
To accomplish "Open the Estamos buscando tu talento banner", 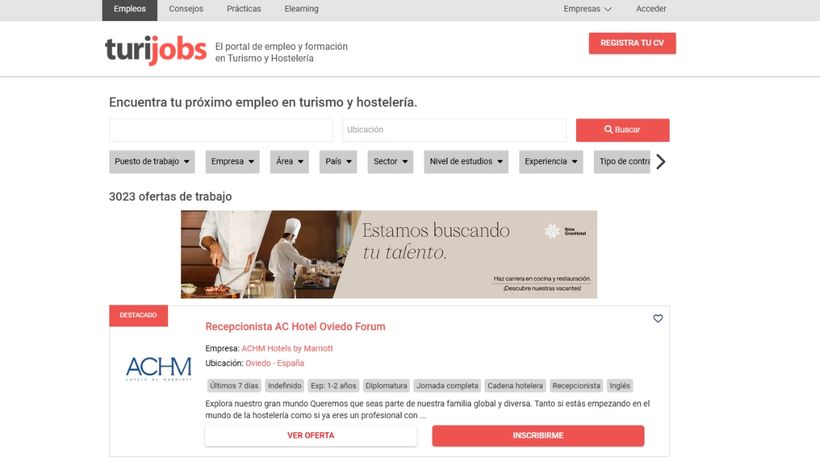I will (389, 255).
